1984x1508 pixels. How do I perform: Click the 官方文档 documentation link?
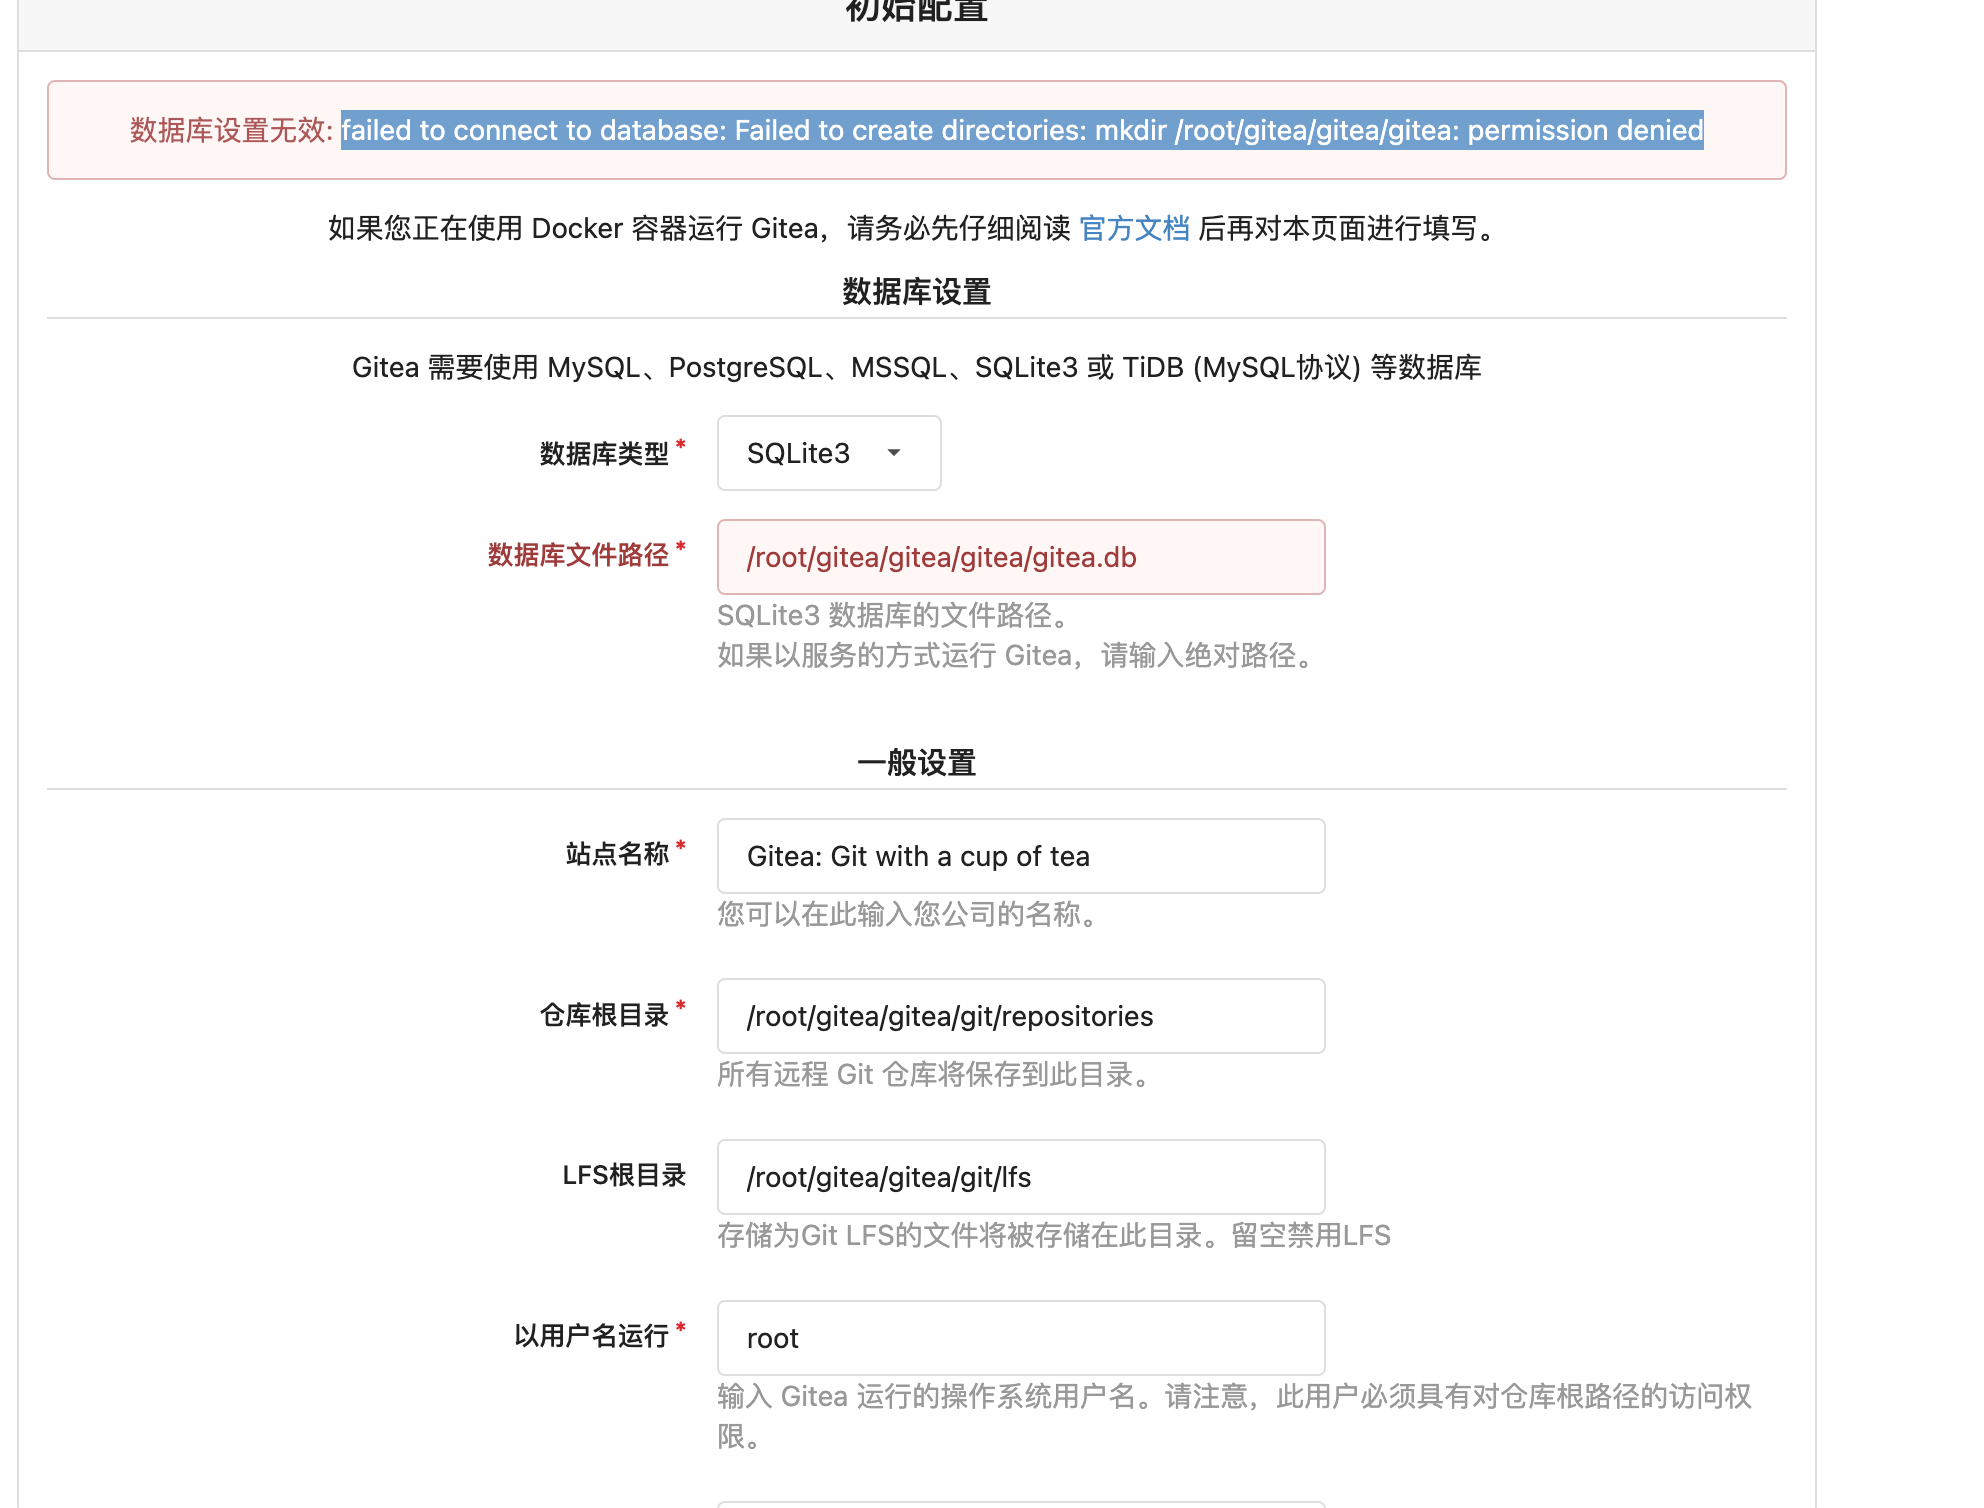(x=1134, y=229)
